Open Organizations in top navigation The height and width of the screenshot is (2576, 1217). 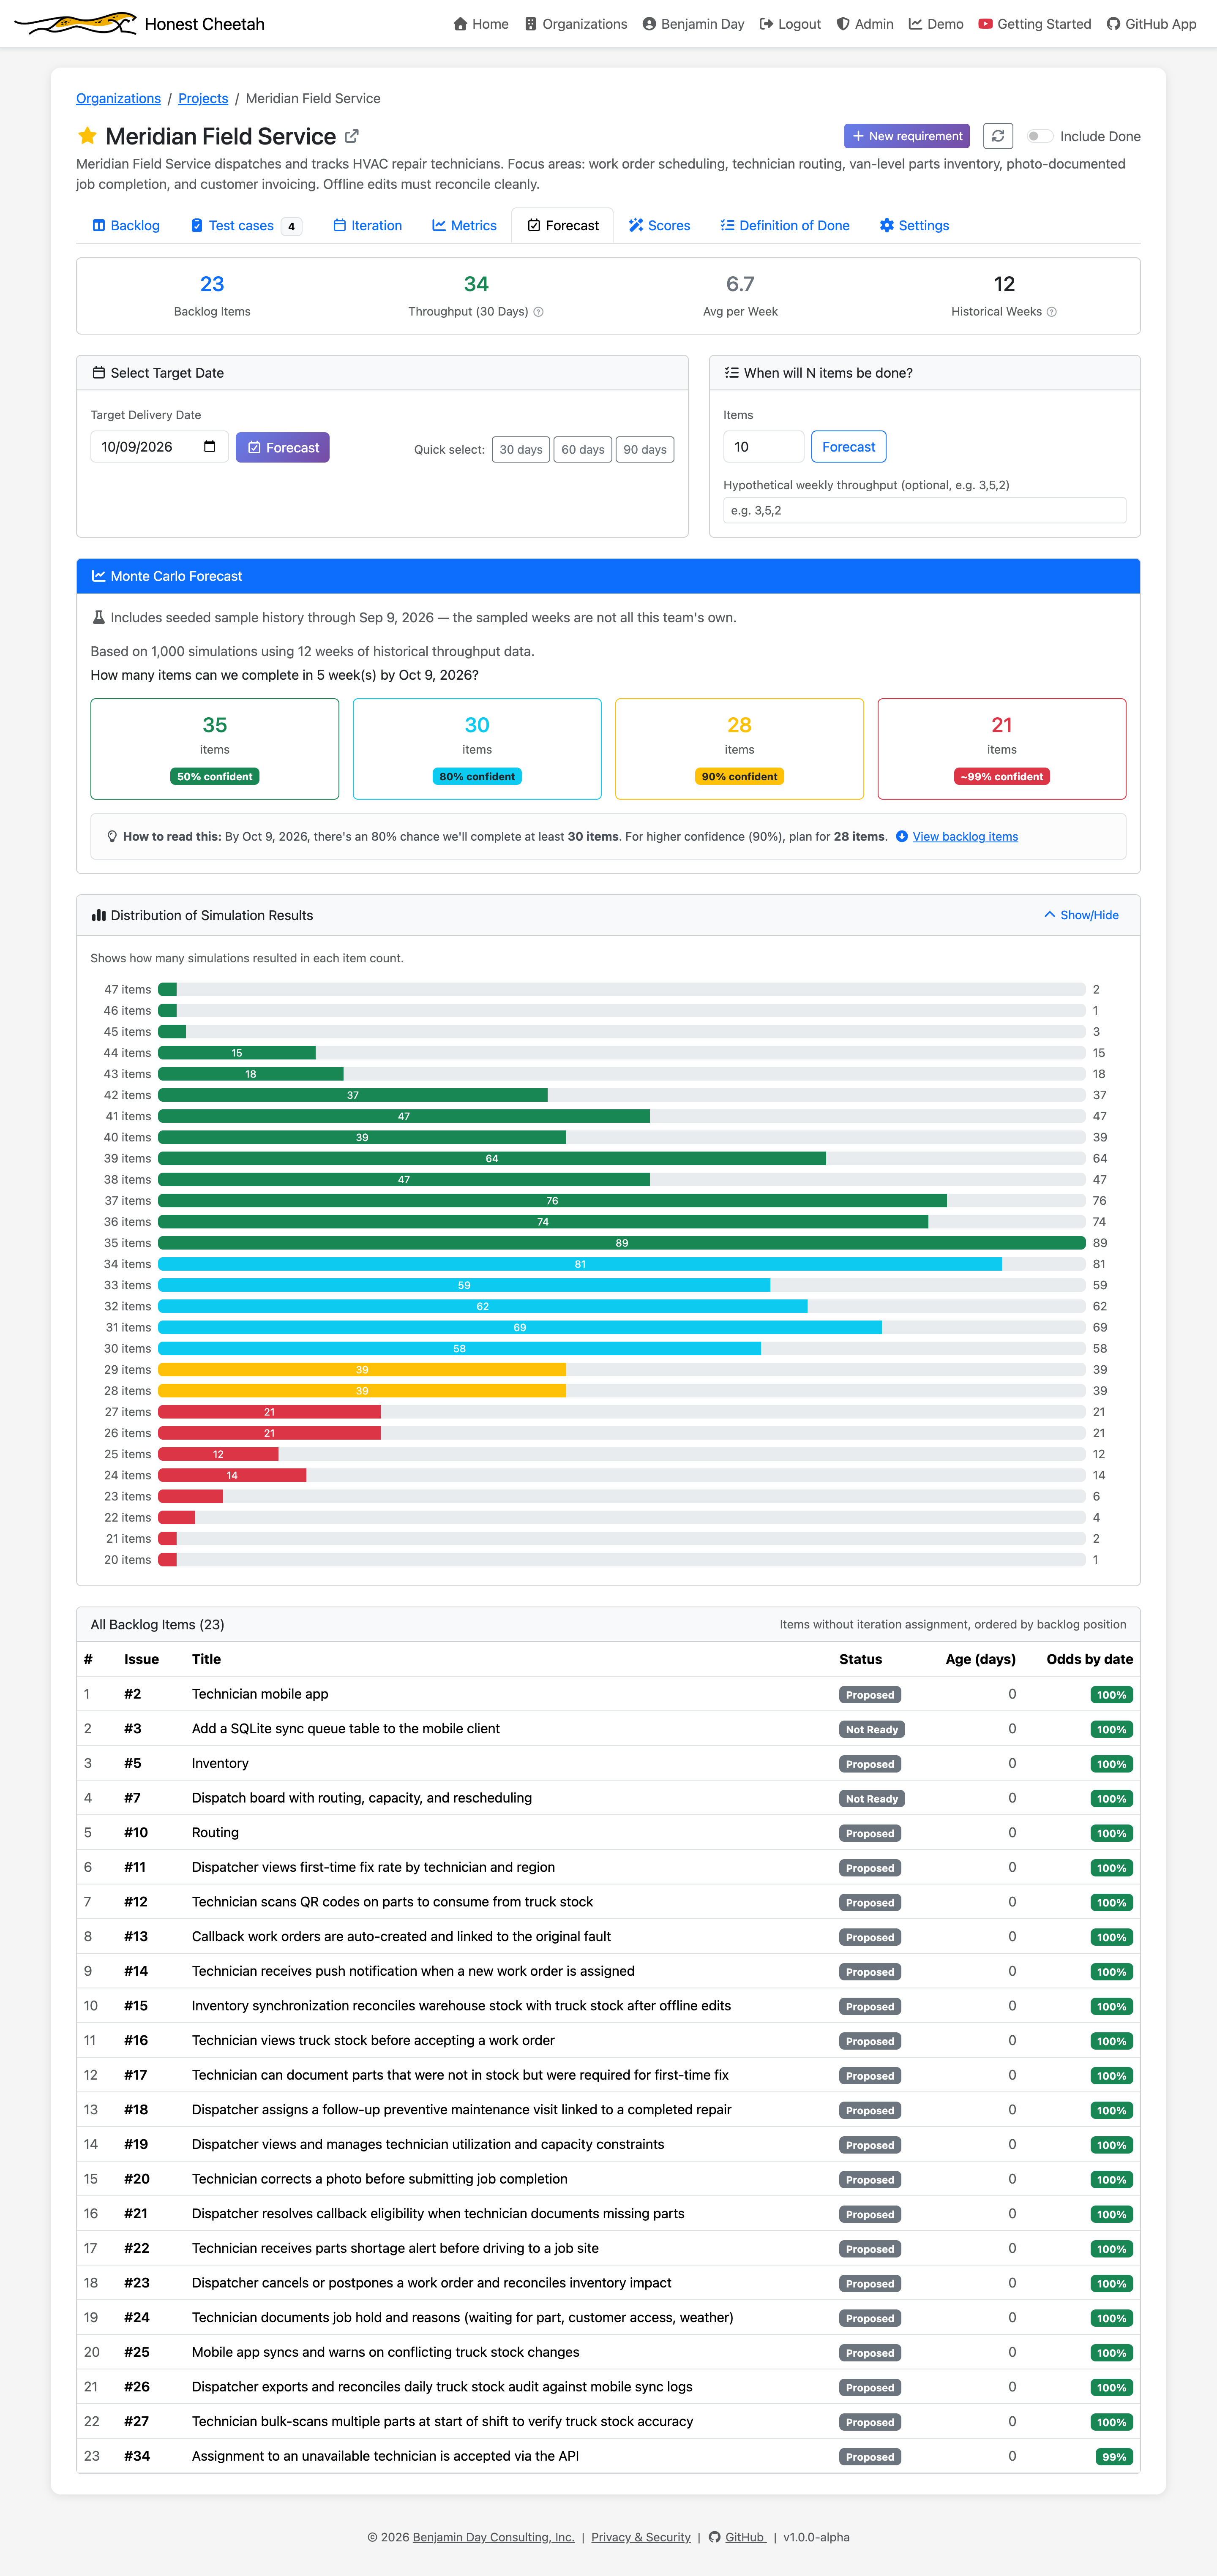coord(576,24)
